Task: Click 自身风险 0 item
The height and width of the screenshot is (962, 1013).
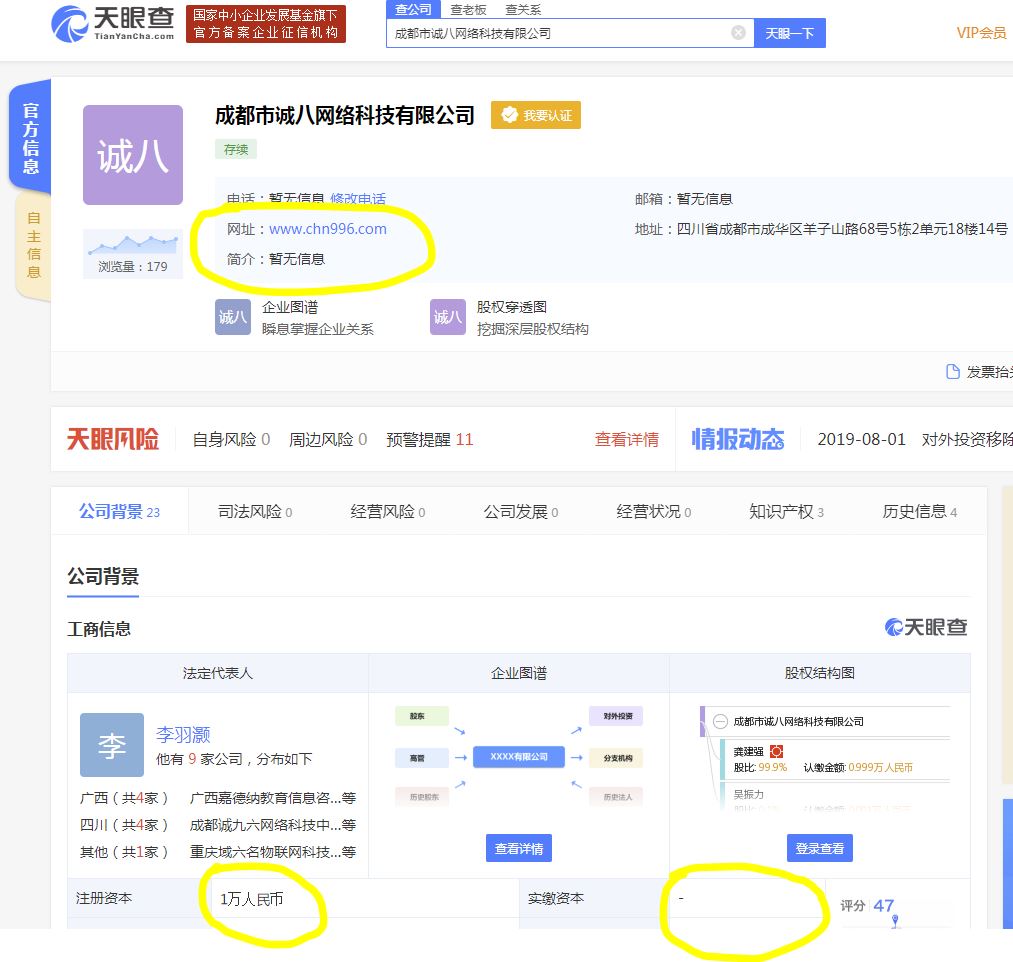Action: click(x=231, y=439)
